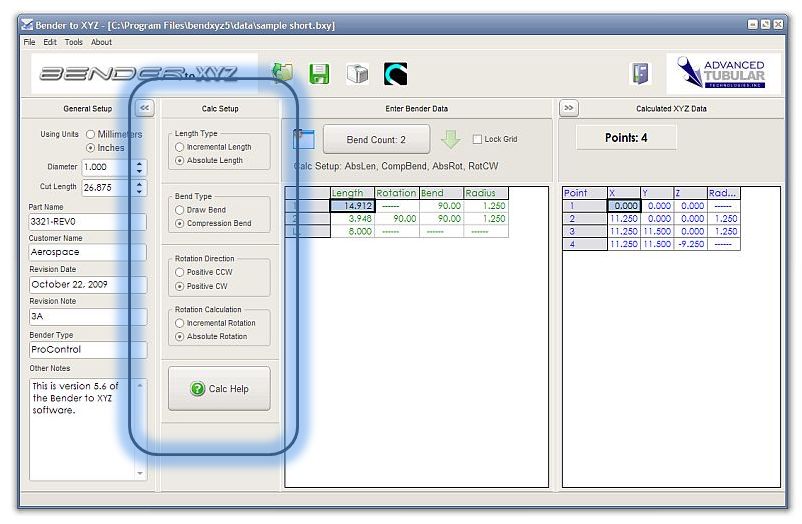This screenshot has height=524, width=802.
Task: Click the Advanced Tubular Technologies logo
Action: 718,73
